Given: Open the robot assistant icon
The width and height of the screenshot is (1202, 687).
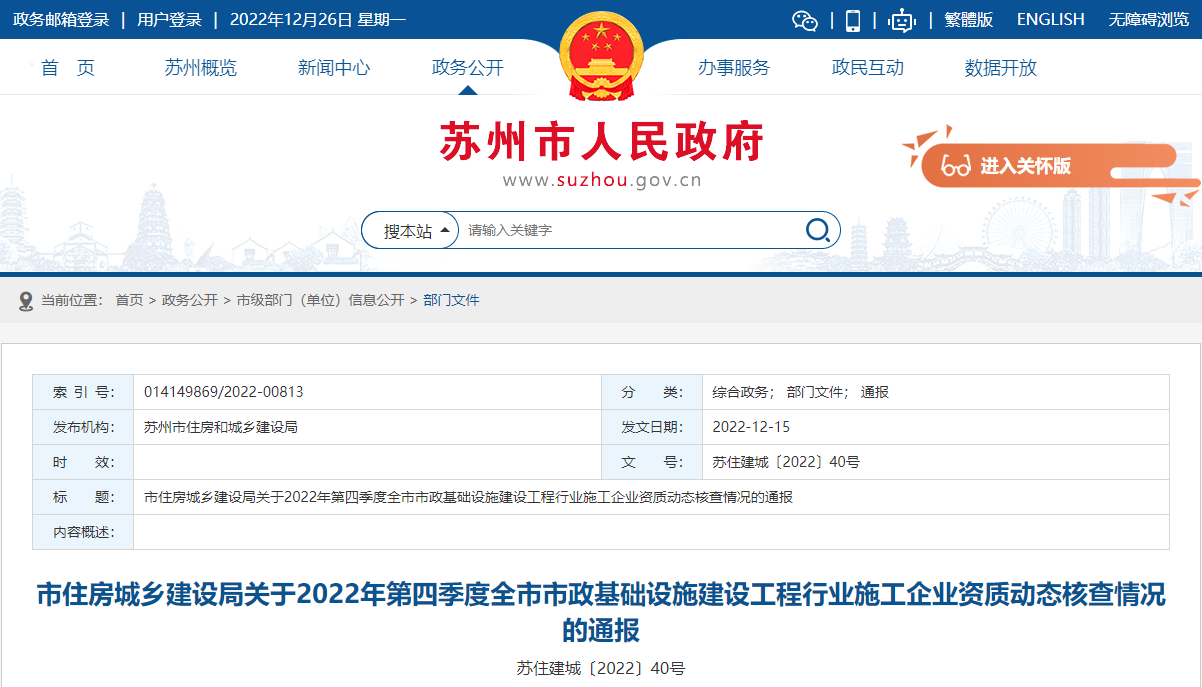Looking at the screenshot, I should [x=902, y=20].
